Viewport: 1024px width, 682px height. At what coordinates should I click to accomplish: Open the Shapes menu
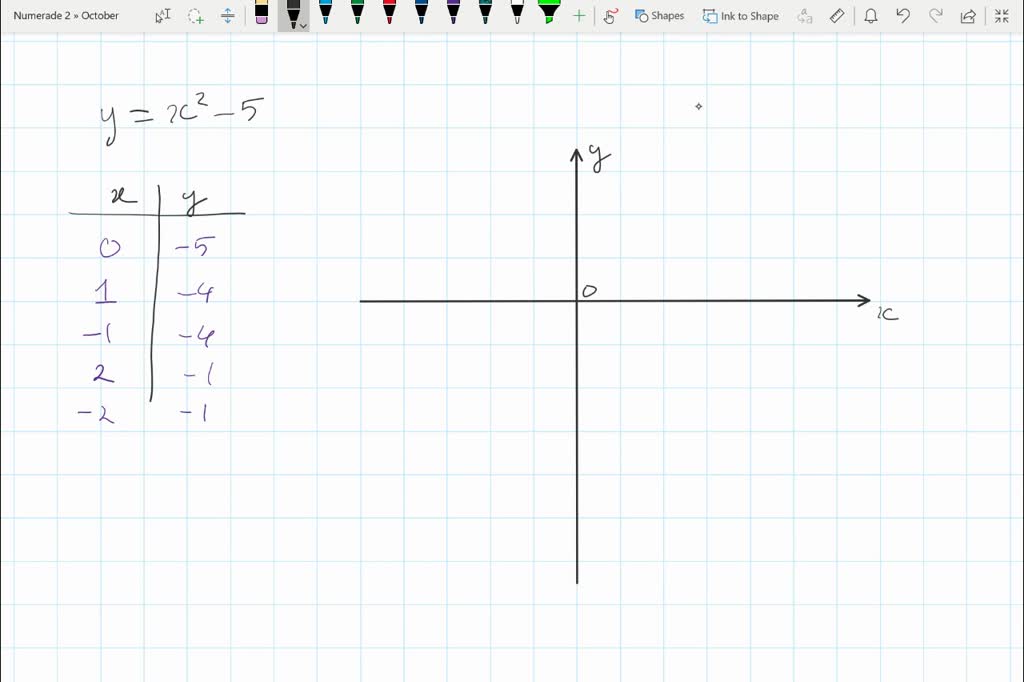tap(660, 16)
